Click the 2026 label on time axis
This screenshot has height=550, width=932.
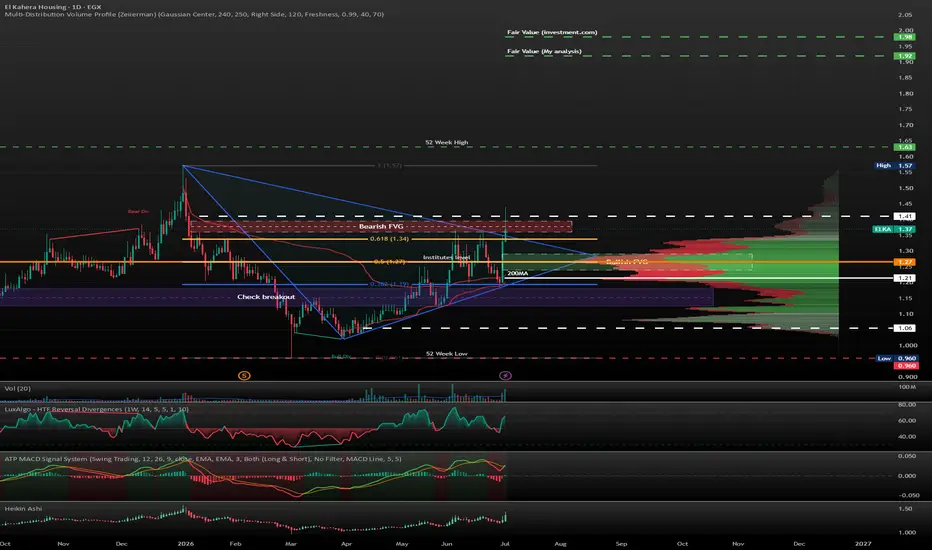pos(185,543)
